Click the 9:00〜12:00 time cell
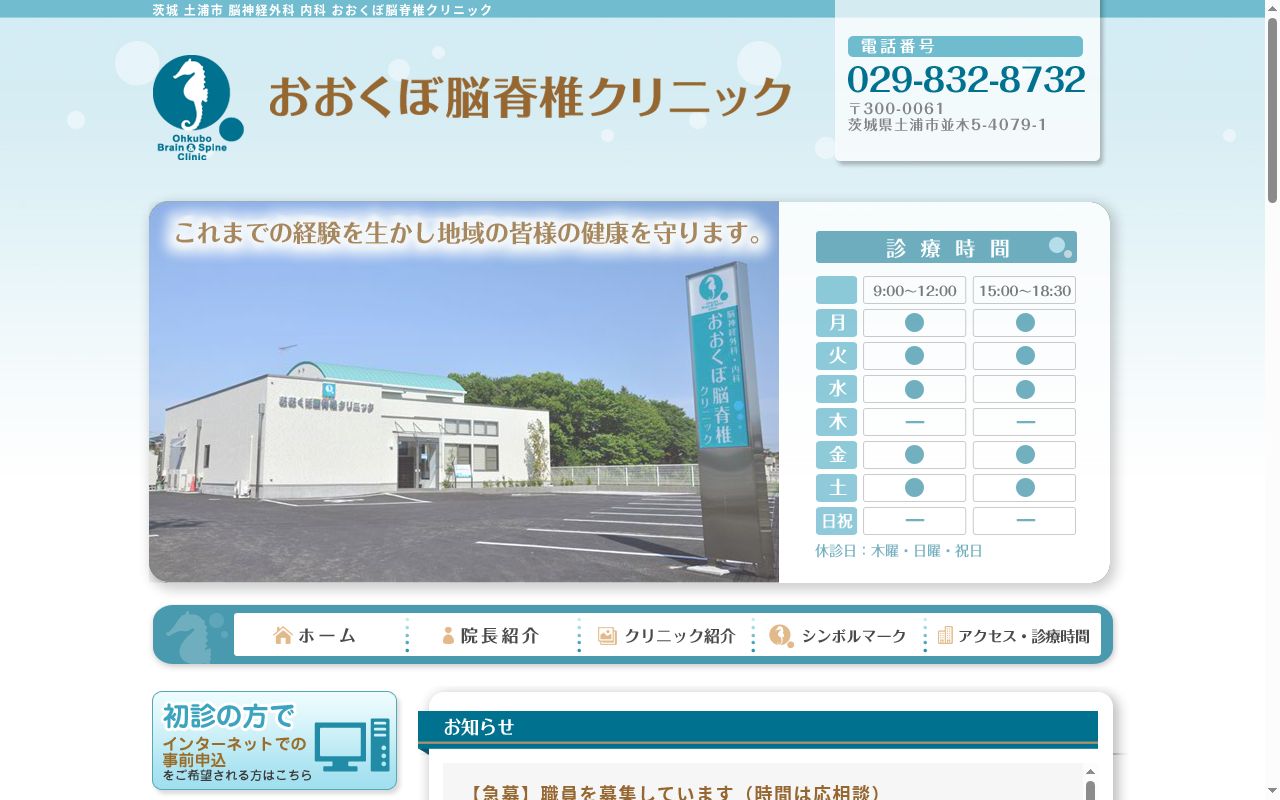 [914, 290]
